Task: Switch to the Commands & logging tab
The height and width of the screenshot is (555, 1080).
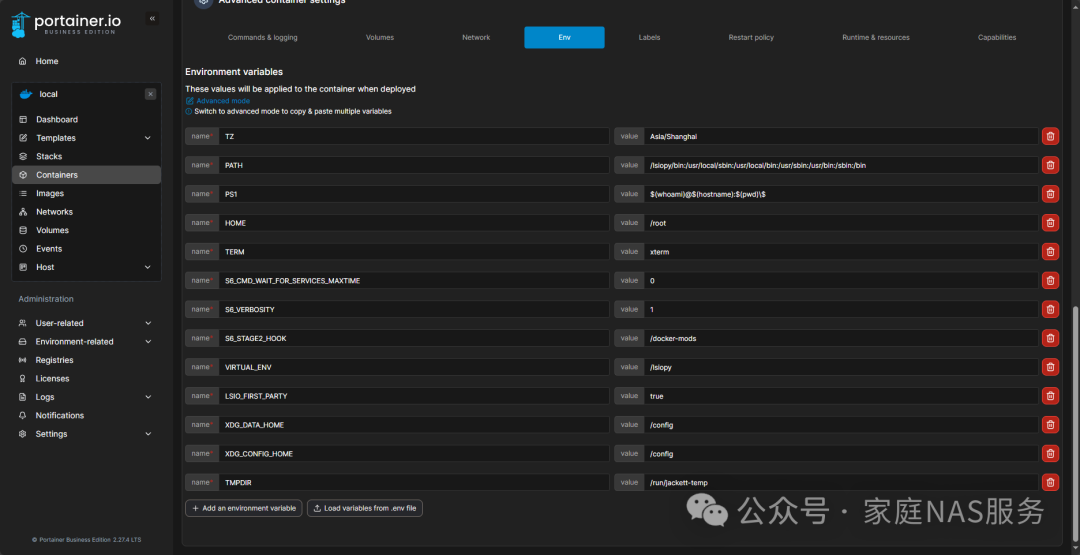Action: [262, 37]
